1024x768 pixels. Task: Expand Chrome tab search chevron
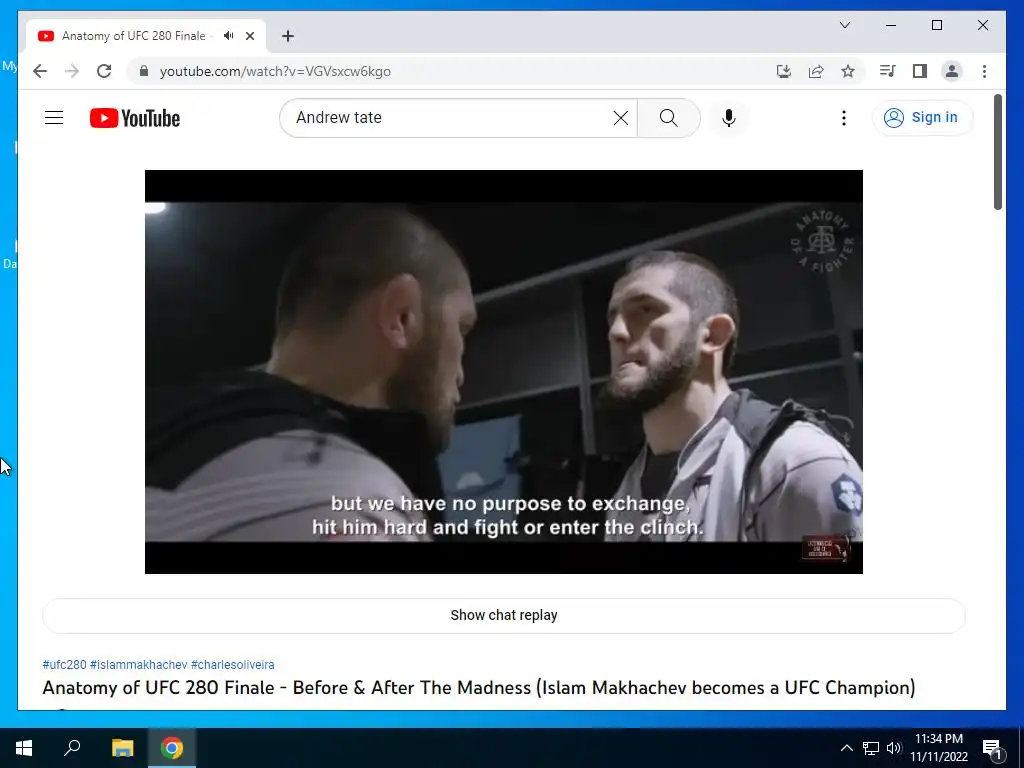click(844, 25)
